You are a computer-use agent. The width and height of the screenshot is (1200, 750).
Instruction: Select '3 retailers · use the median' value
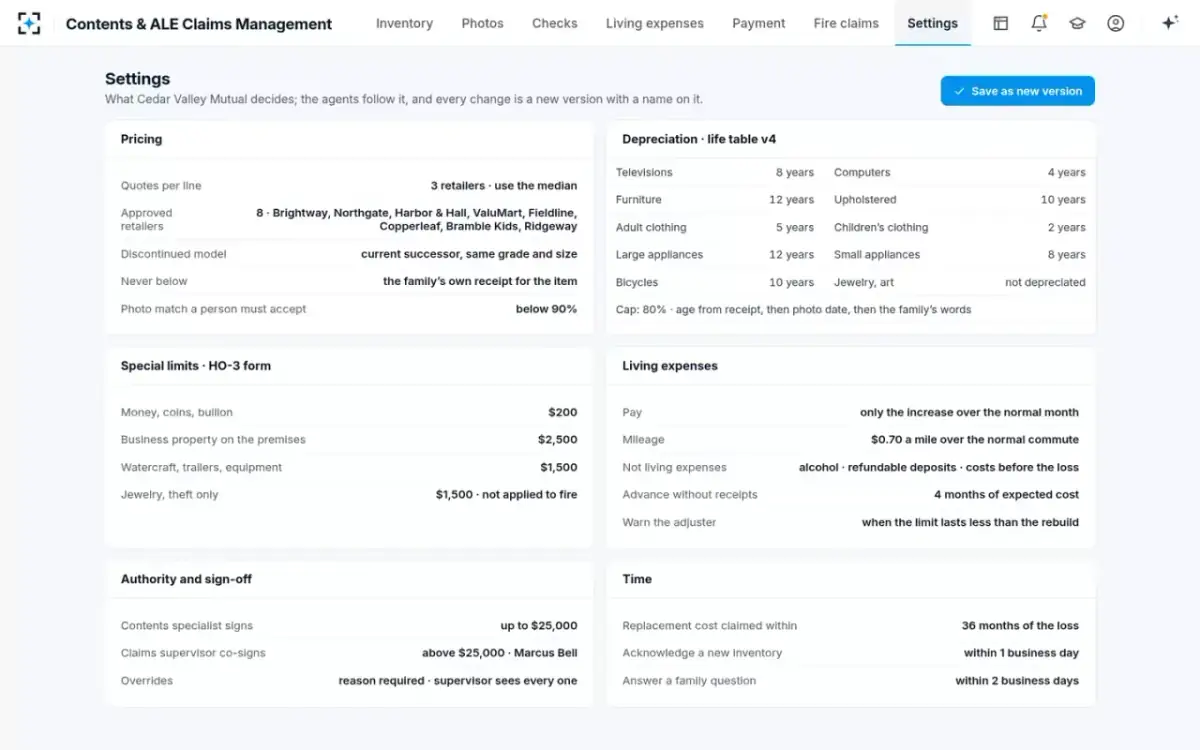tap(504, 186)
